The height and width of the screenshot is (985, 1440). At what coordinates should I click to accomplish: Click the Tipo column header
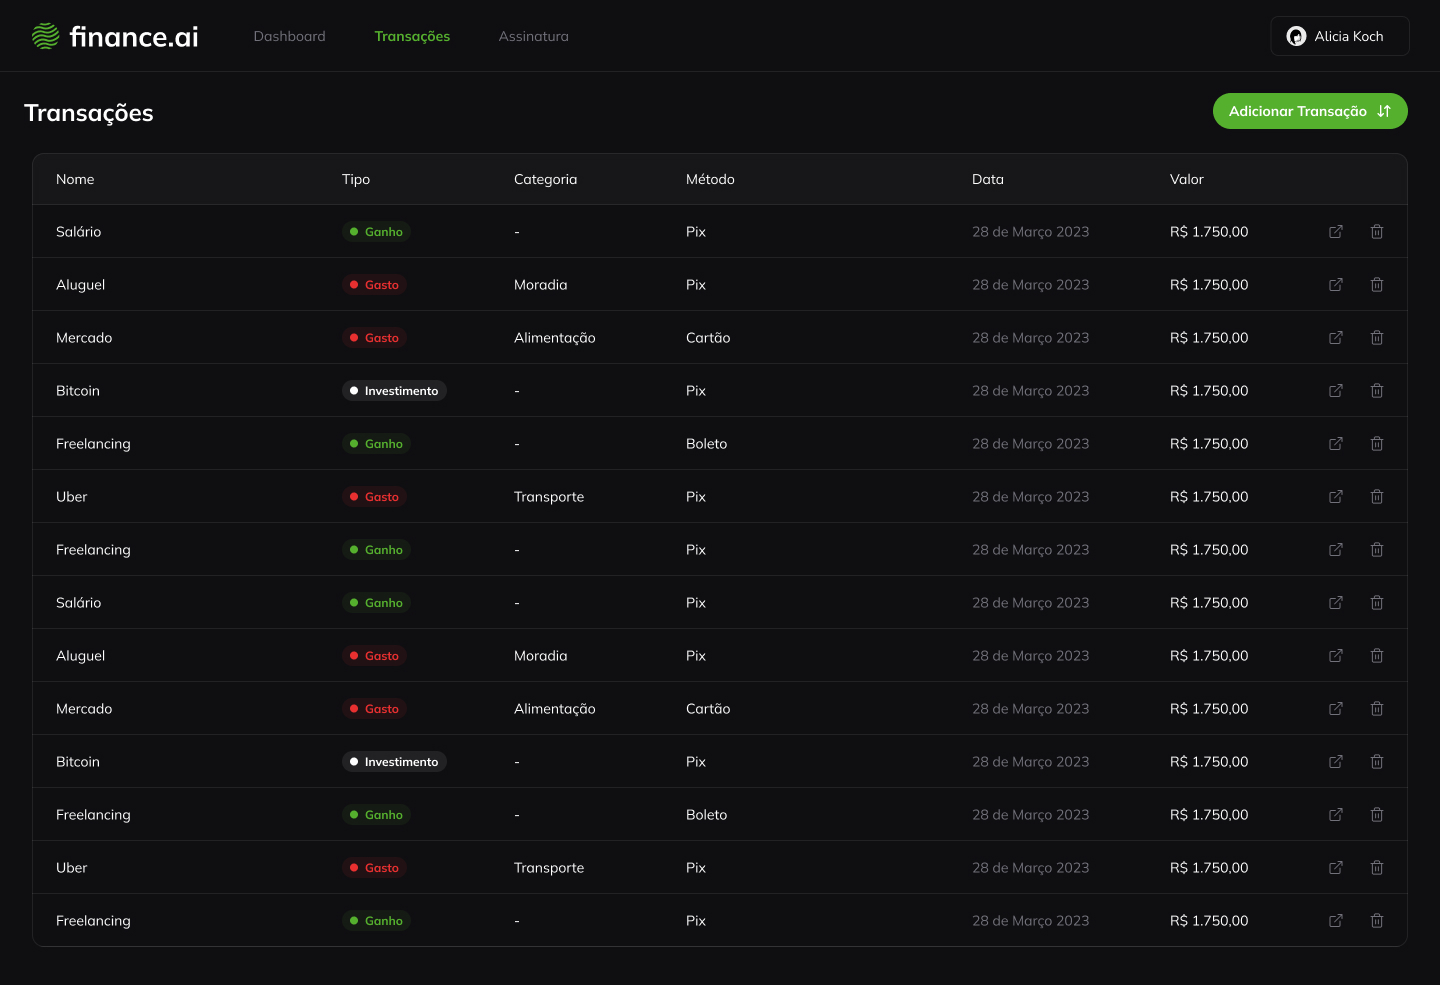(355, 179)
